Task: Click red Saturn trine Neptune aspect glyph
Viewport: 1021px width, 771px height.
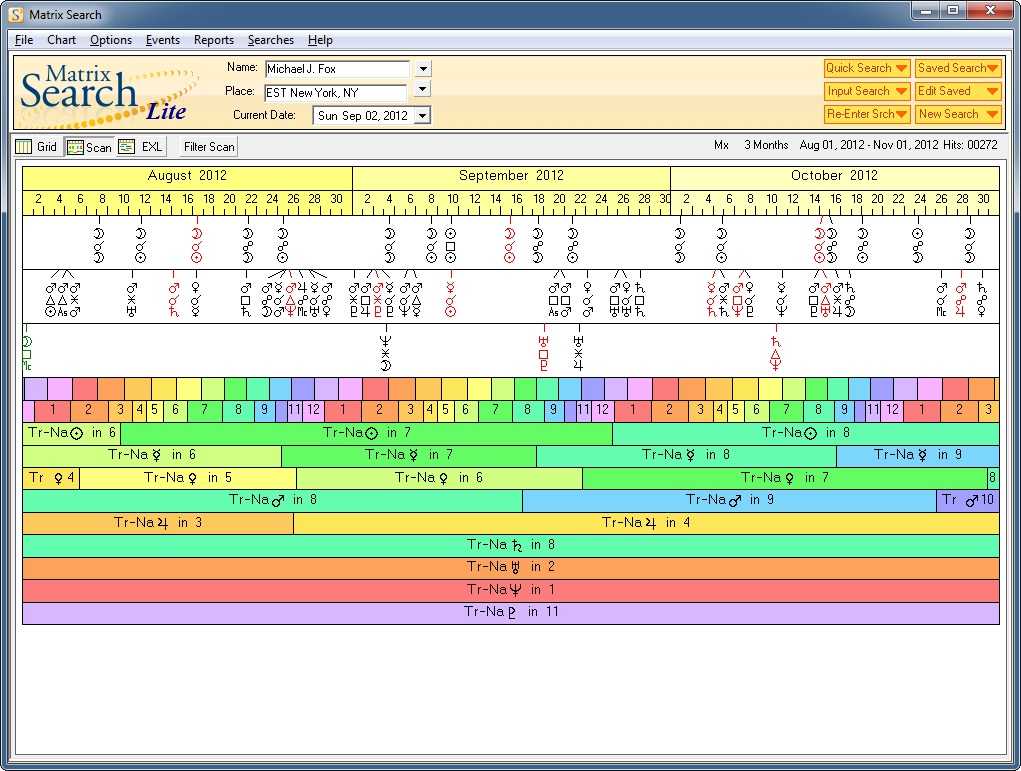Action: pyautogui.click(x=776, y=353)
